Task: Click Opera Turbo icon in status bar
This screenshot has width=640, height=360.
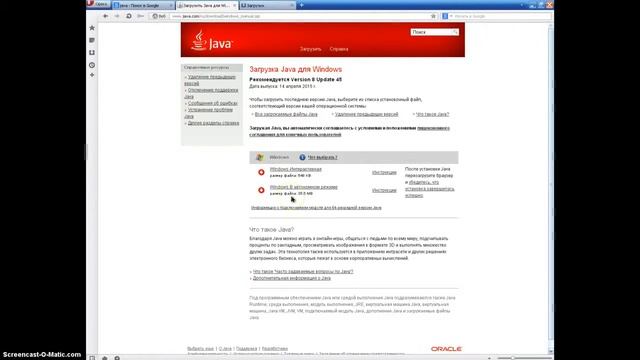Action: click(117, 358)
